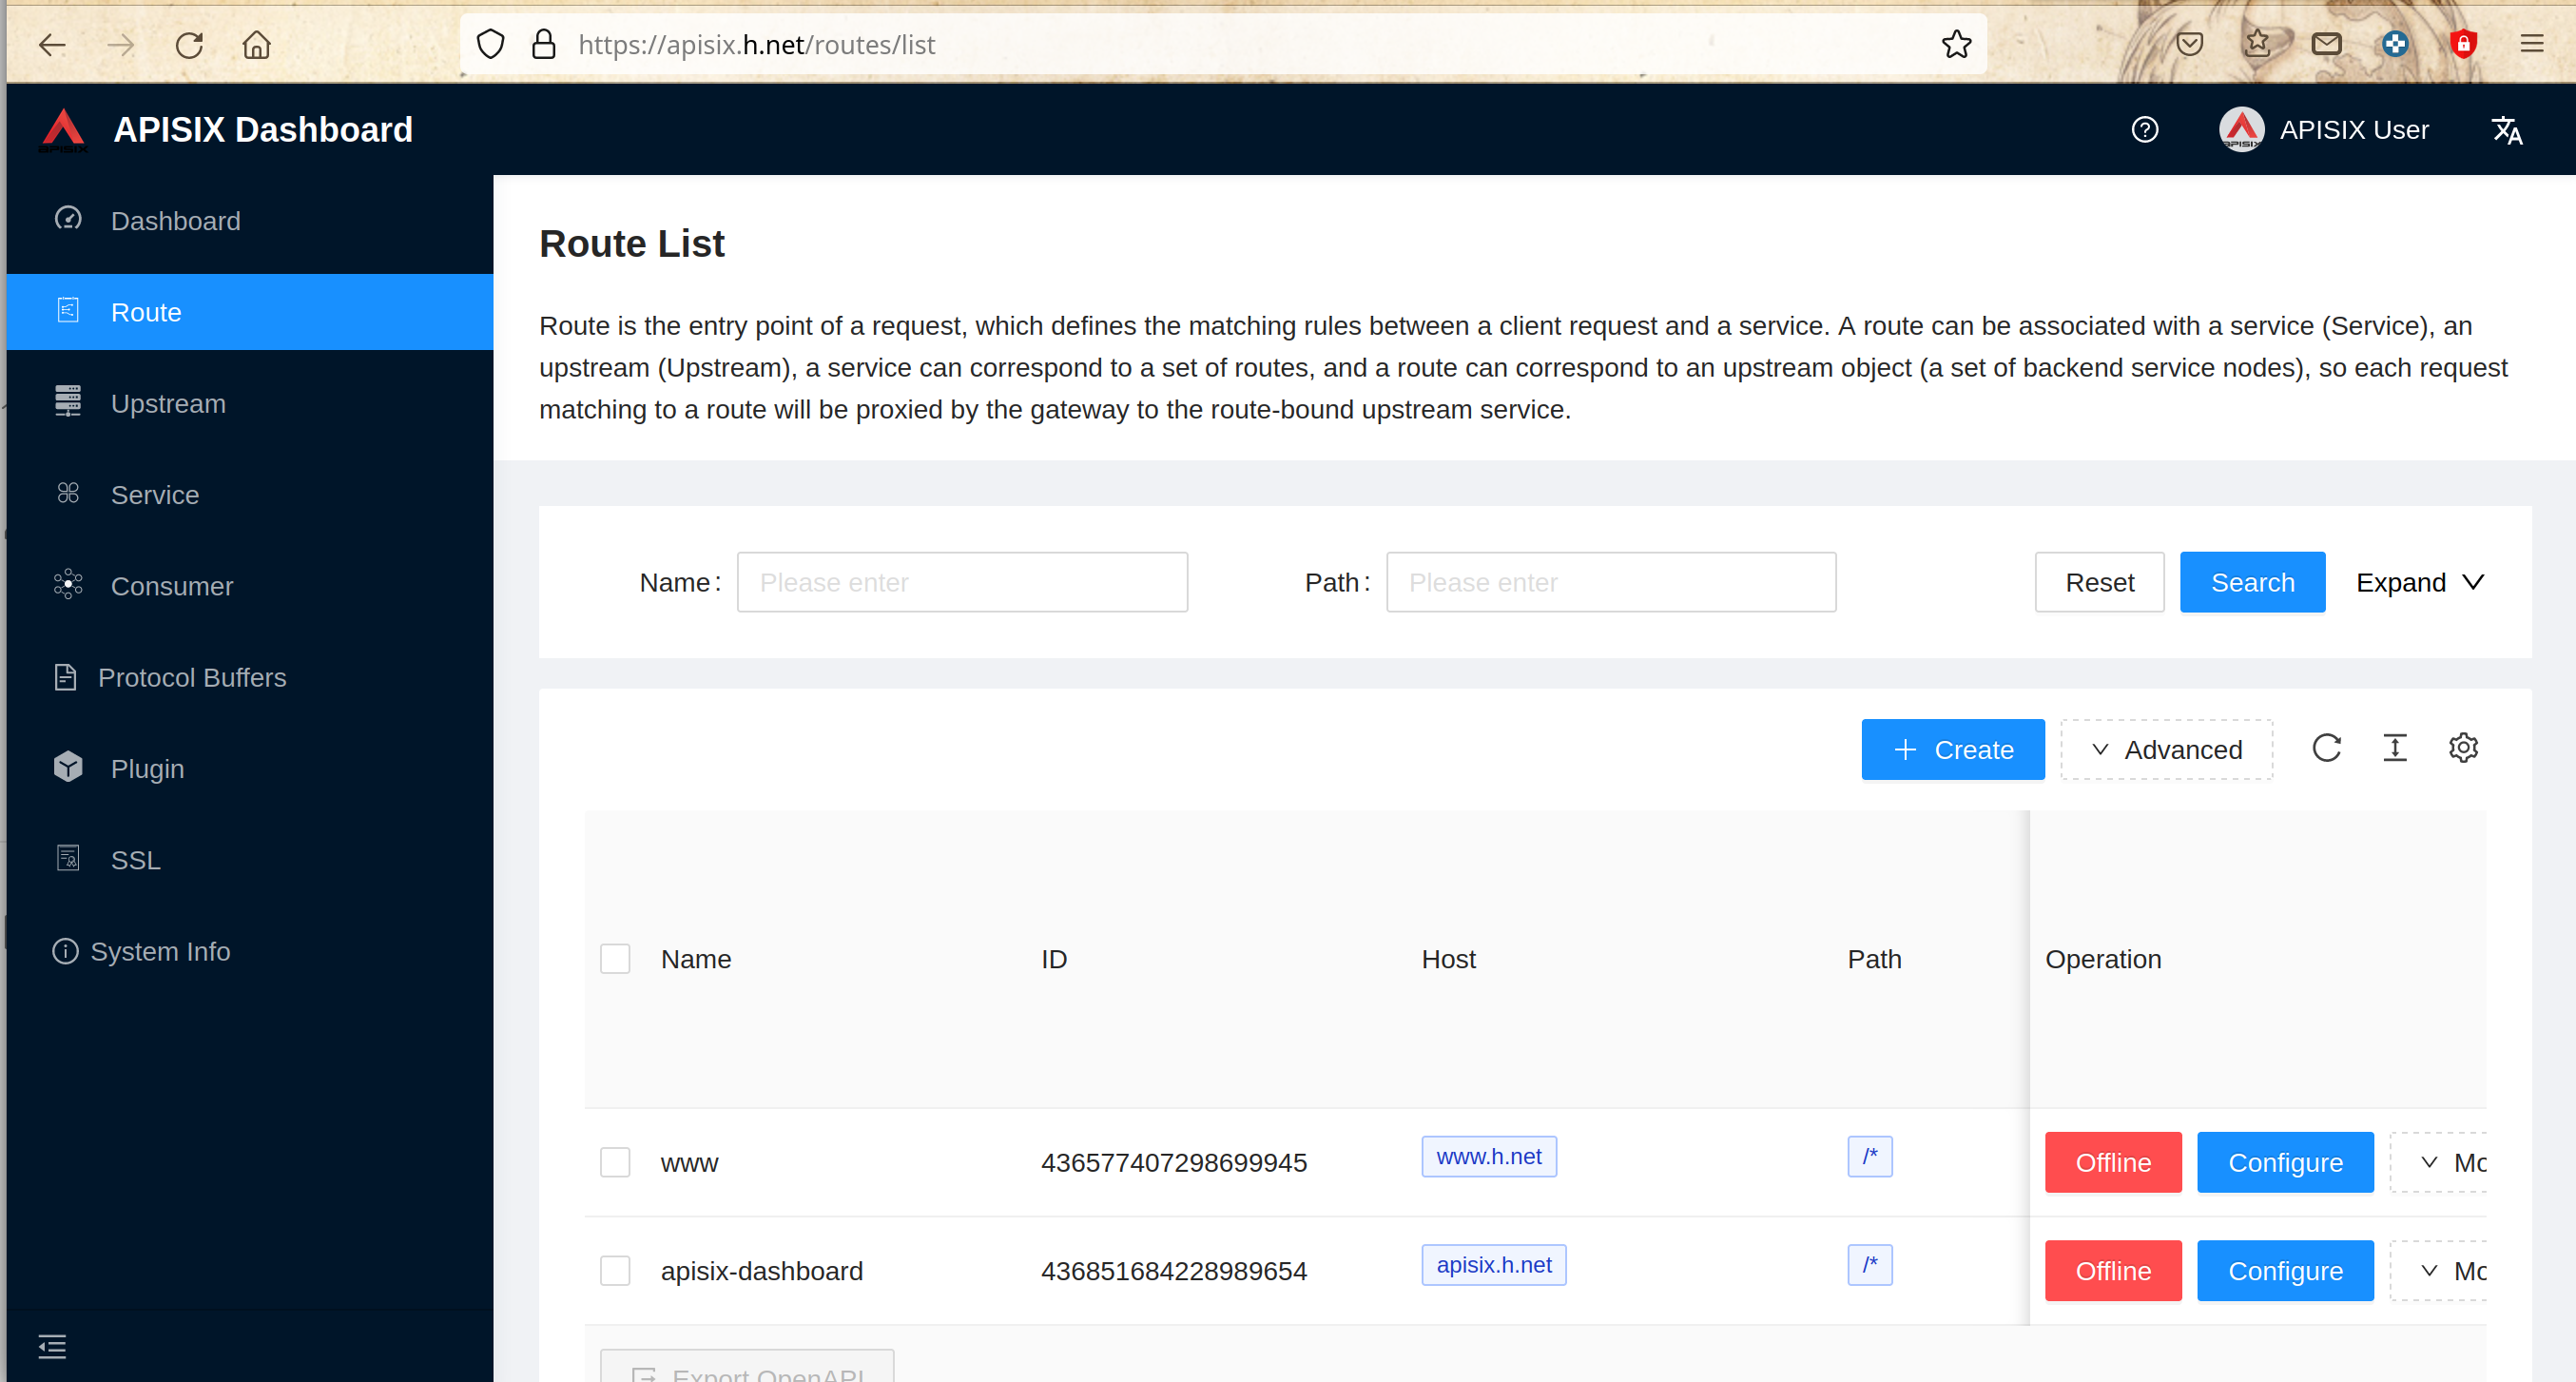Expand the search filter options
2576x1382 pixels.
pyautogui.click(x=2419, y=582)
